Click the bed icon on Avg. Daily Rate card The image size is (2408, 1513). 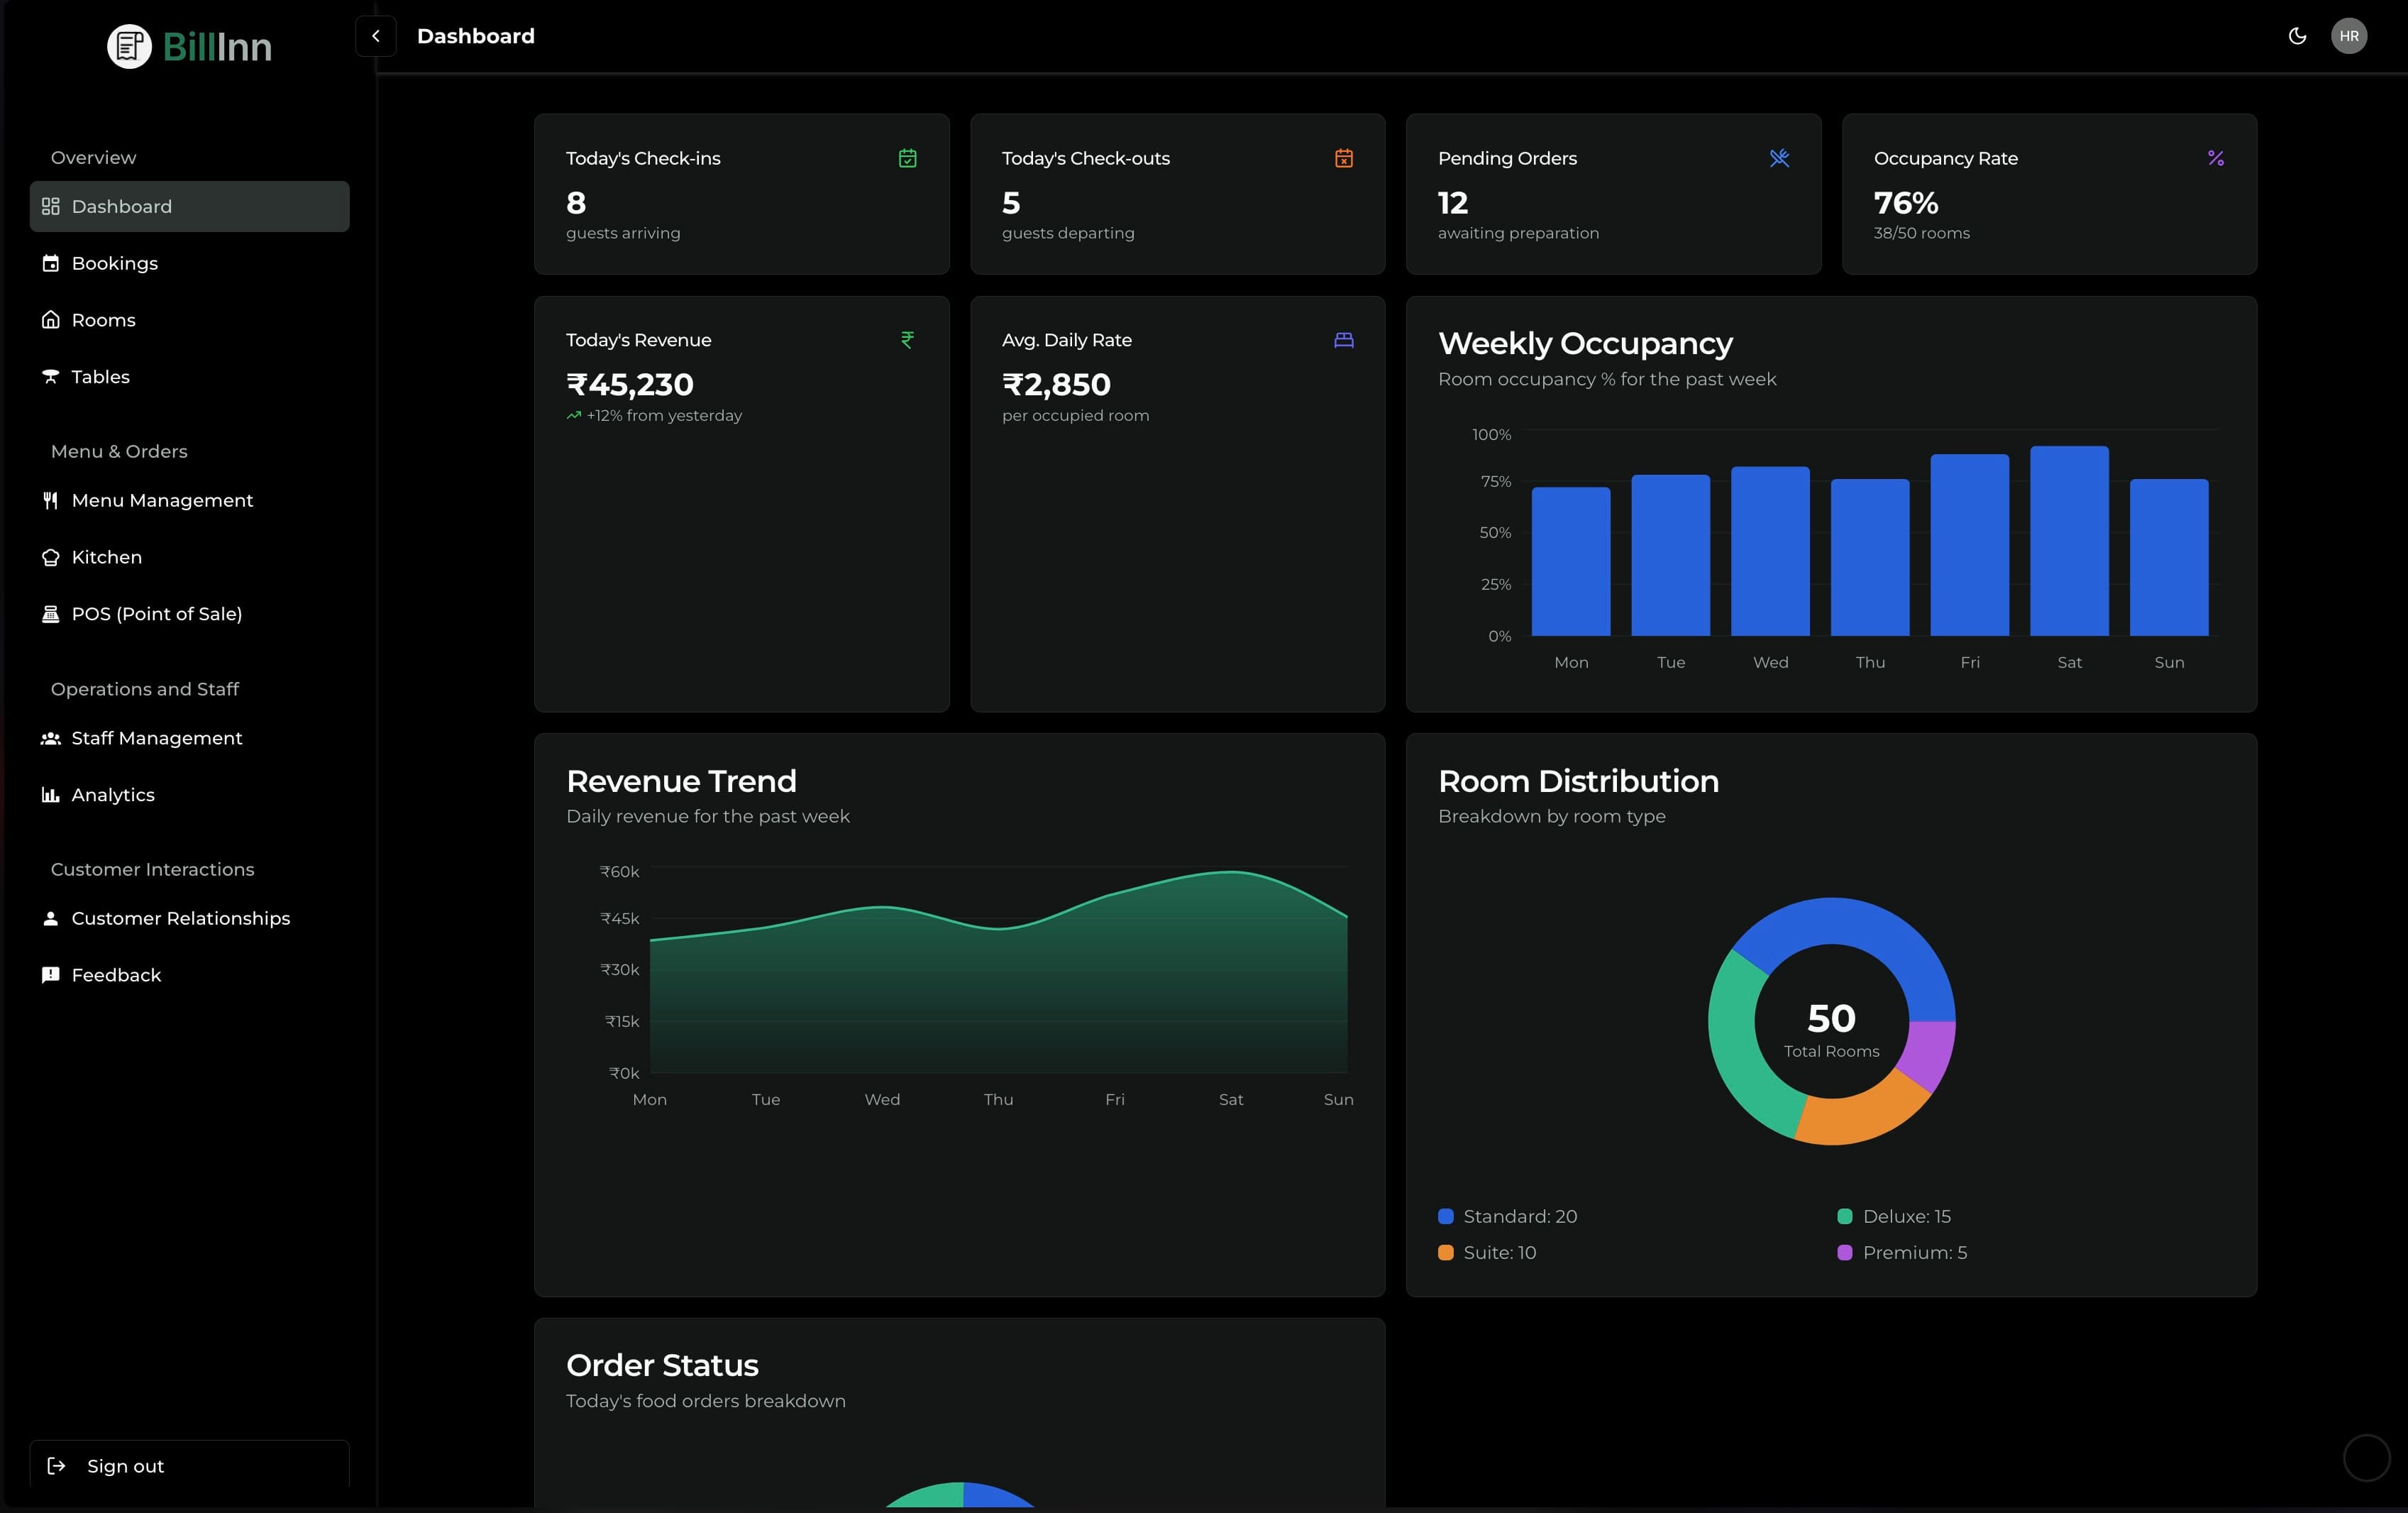[x=1343, y=340]
